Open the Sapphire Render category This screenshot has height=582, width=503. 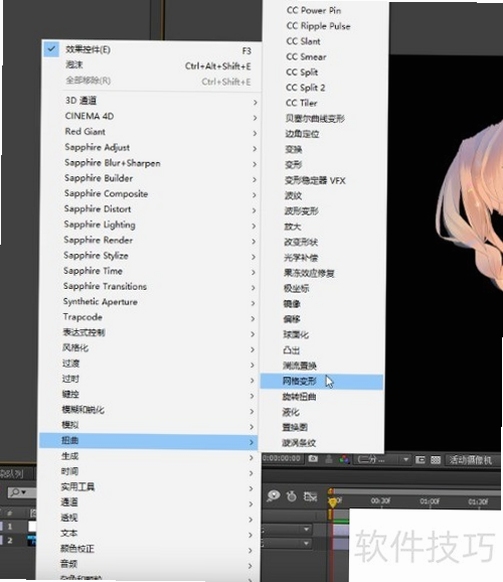pos(161,240)
